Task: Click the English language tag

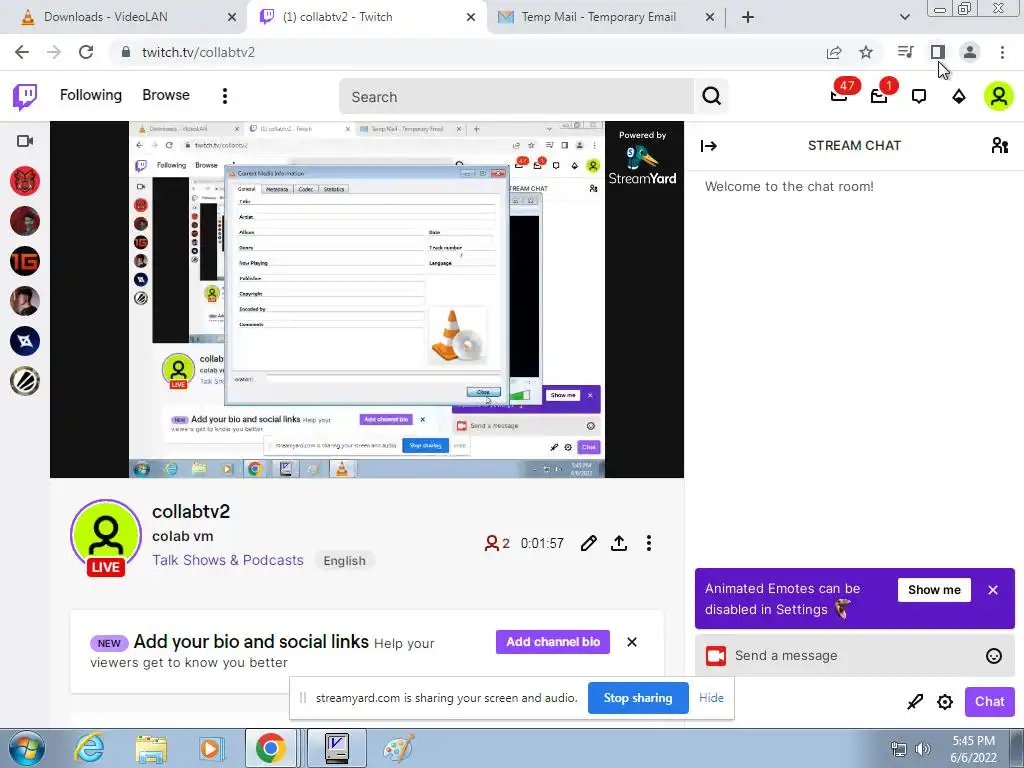Action: 345,561
